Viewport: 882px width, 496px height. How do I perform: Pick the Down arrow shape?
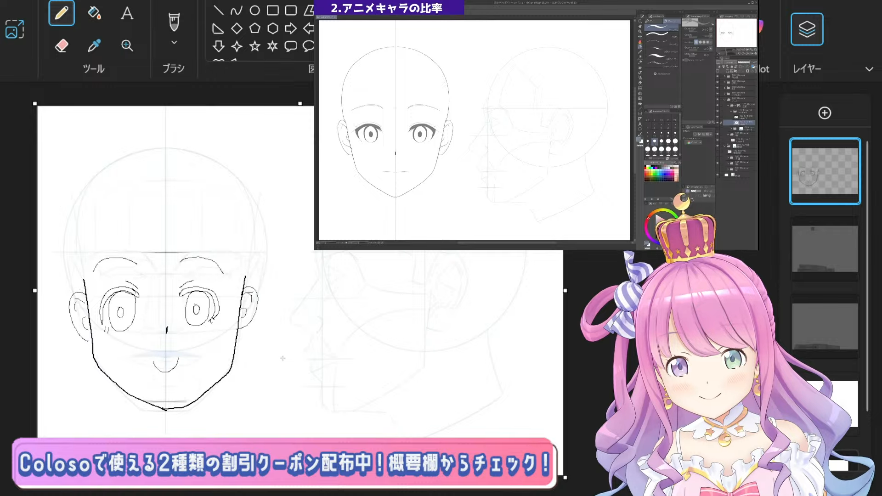218,46
